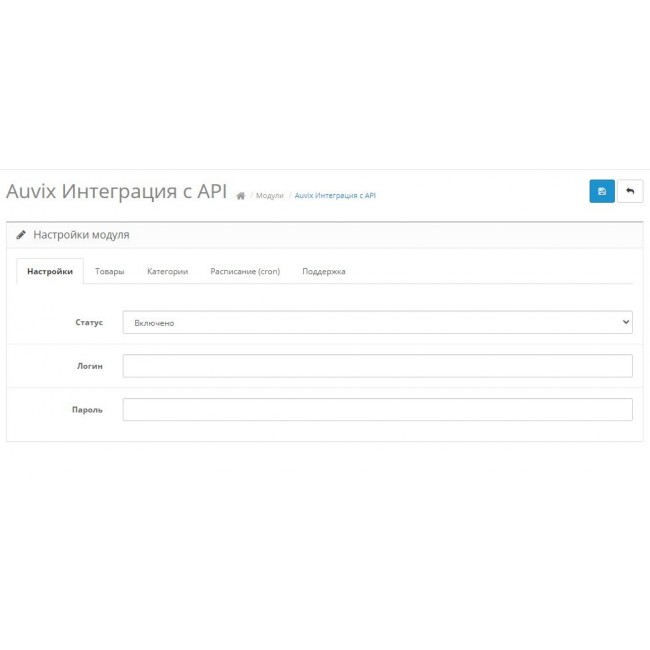Click the blue save icon button
This screenshot has width=650, height=650.
[x=602, y=191]
